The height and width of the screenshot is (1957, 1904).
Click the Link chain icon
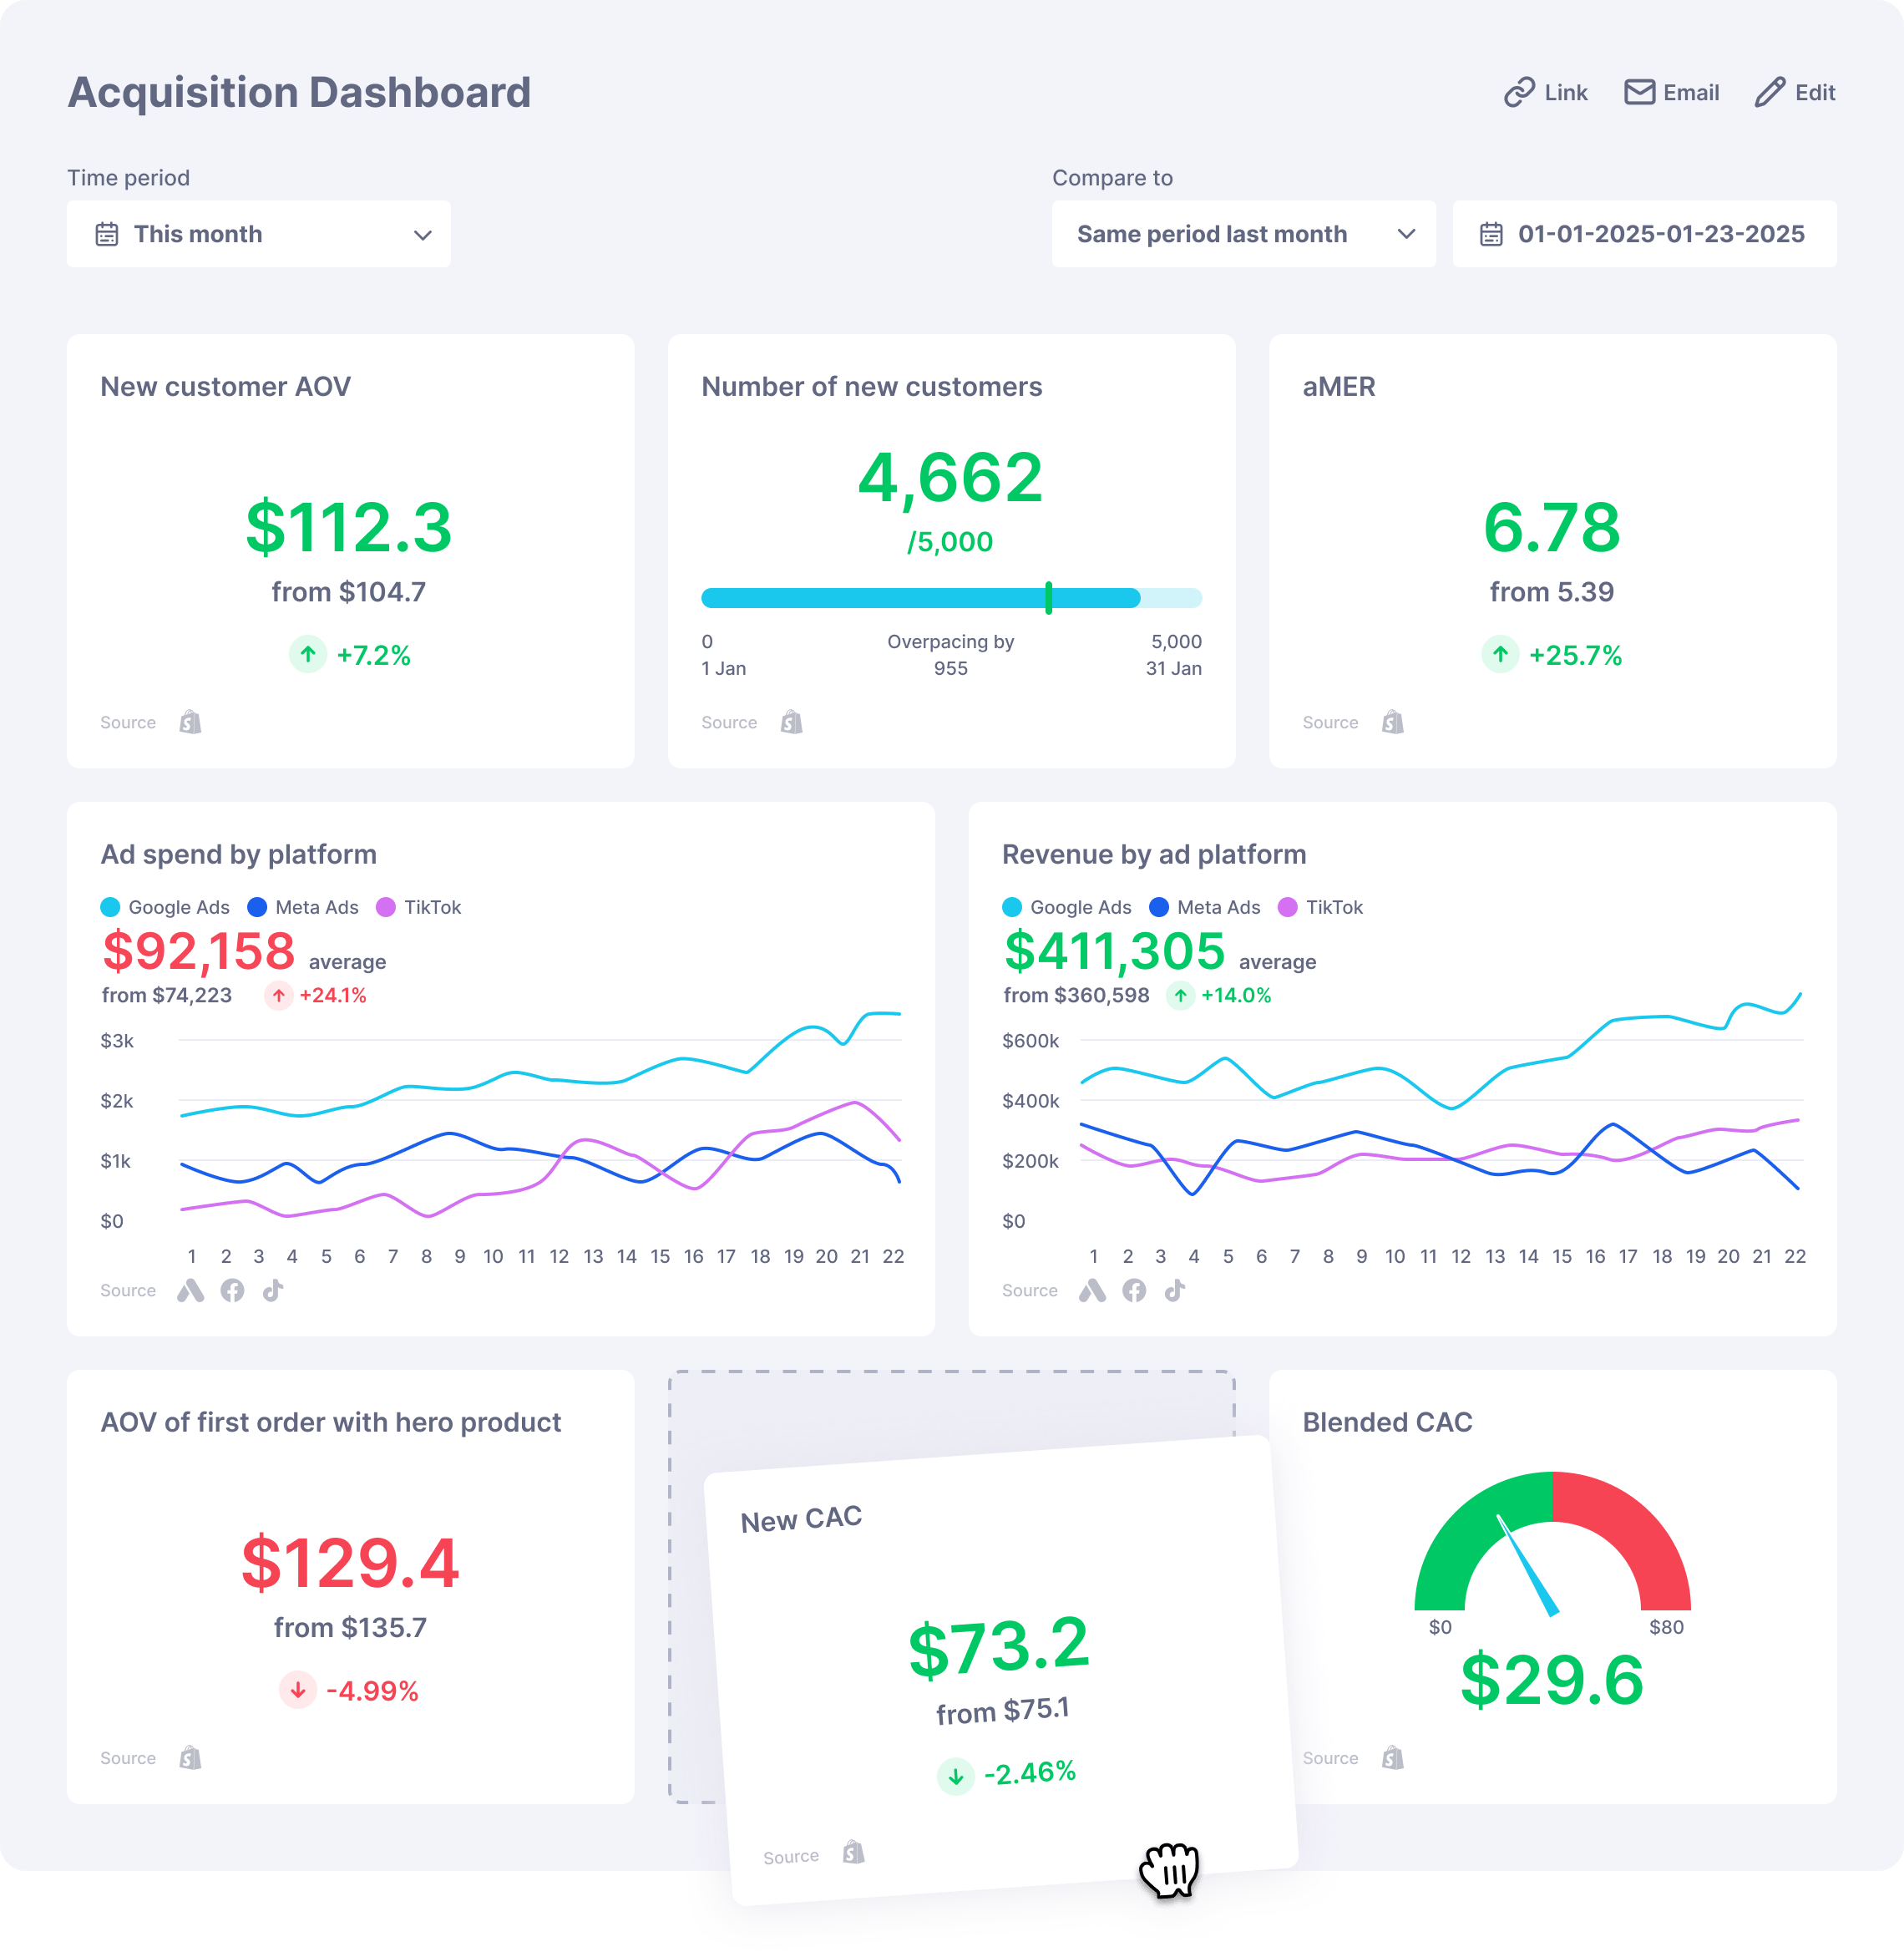tap(1518, 92)
